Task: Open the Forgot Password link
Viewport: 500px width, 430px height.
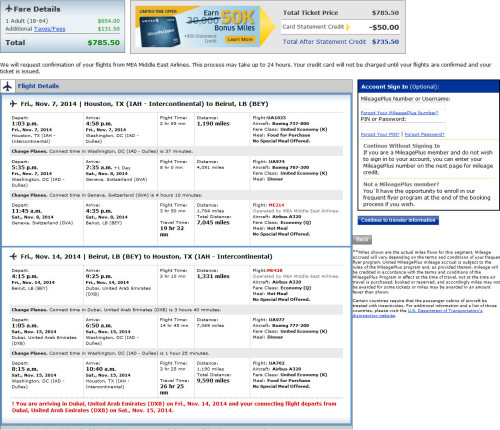Action: 424,134
